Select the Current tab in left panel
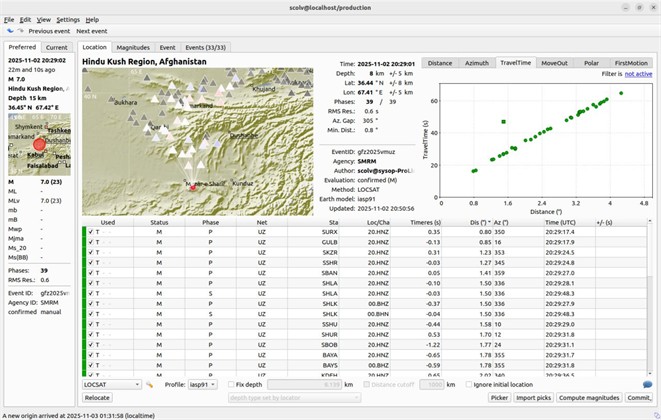The height and width of the screenshot is (420, 661). (56, 48)
